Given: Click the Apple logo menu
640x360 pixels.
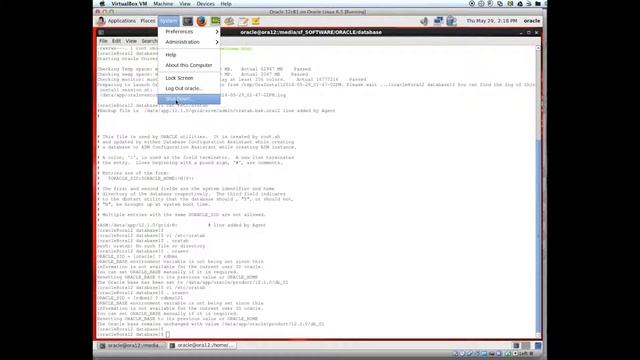Looking at the screenshot, I should point(102,4).
